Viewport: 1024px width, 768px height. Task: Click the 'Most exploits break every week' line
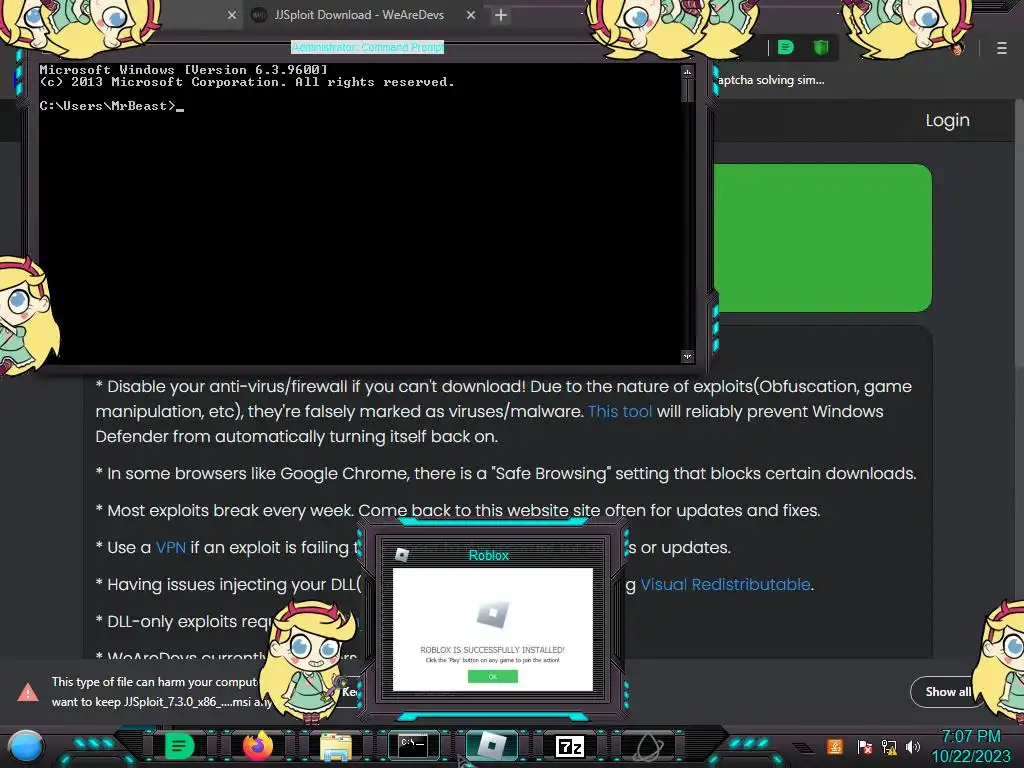pyautogui.click(x=458, y=510)
